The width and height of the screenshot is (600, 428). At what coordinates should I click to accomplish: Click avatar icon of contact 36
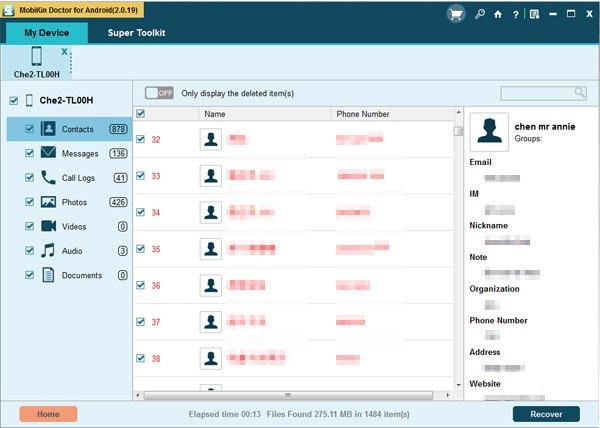pos(210,285)
